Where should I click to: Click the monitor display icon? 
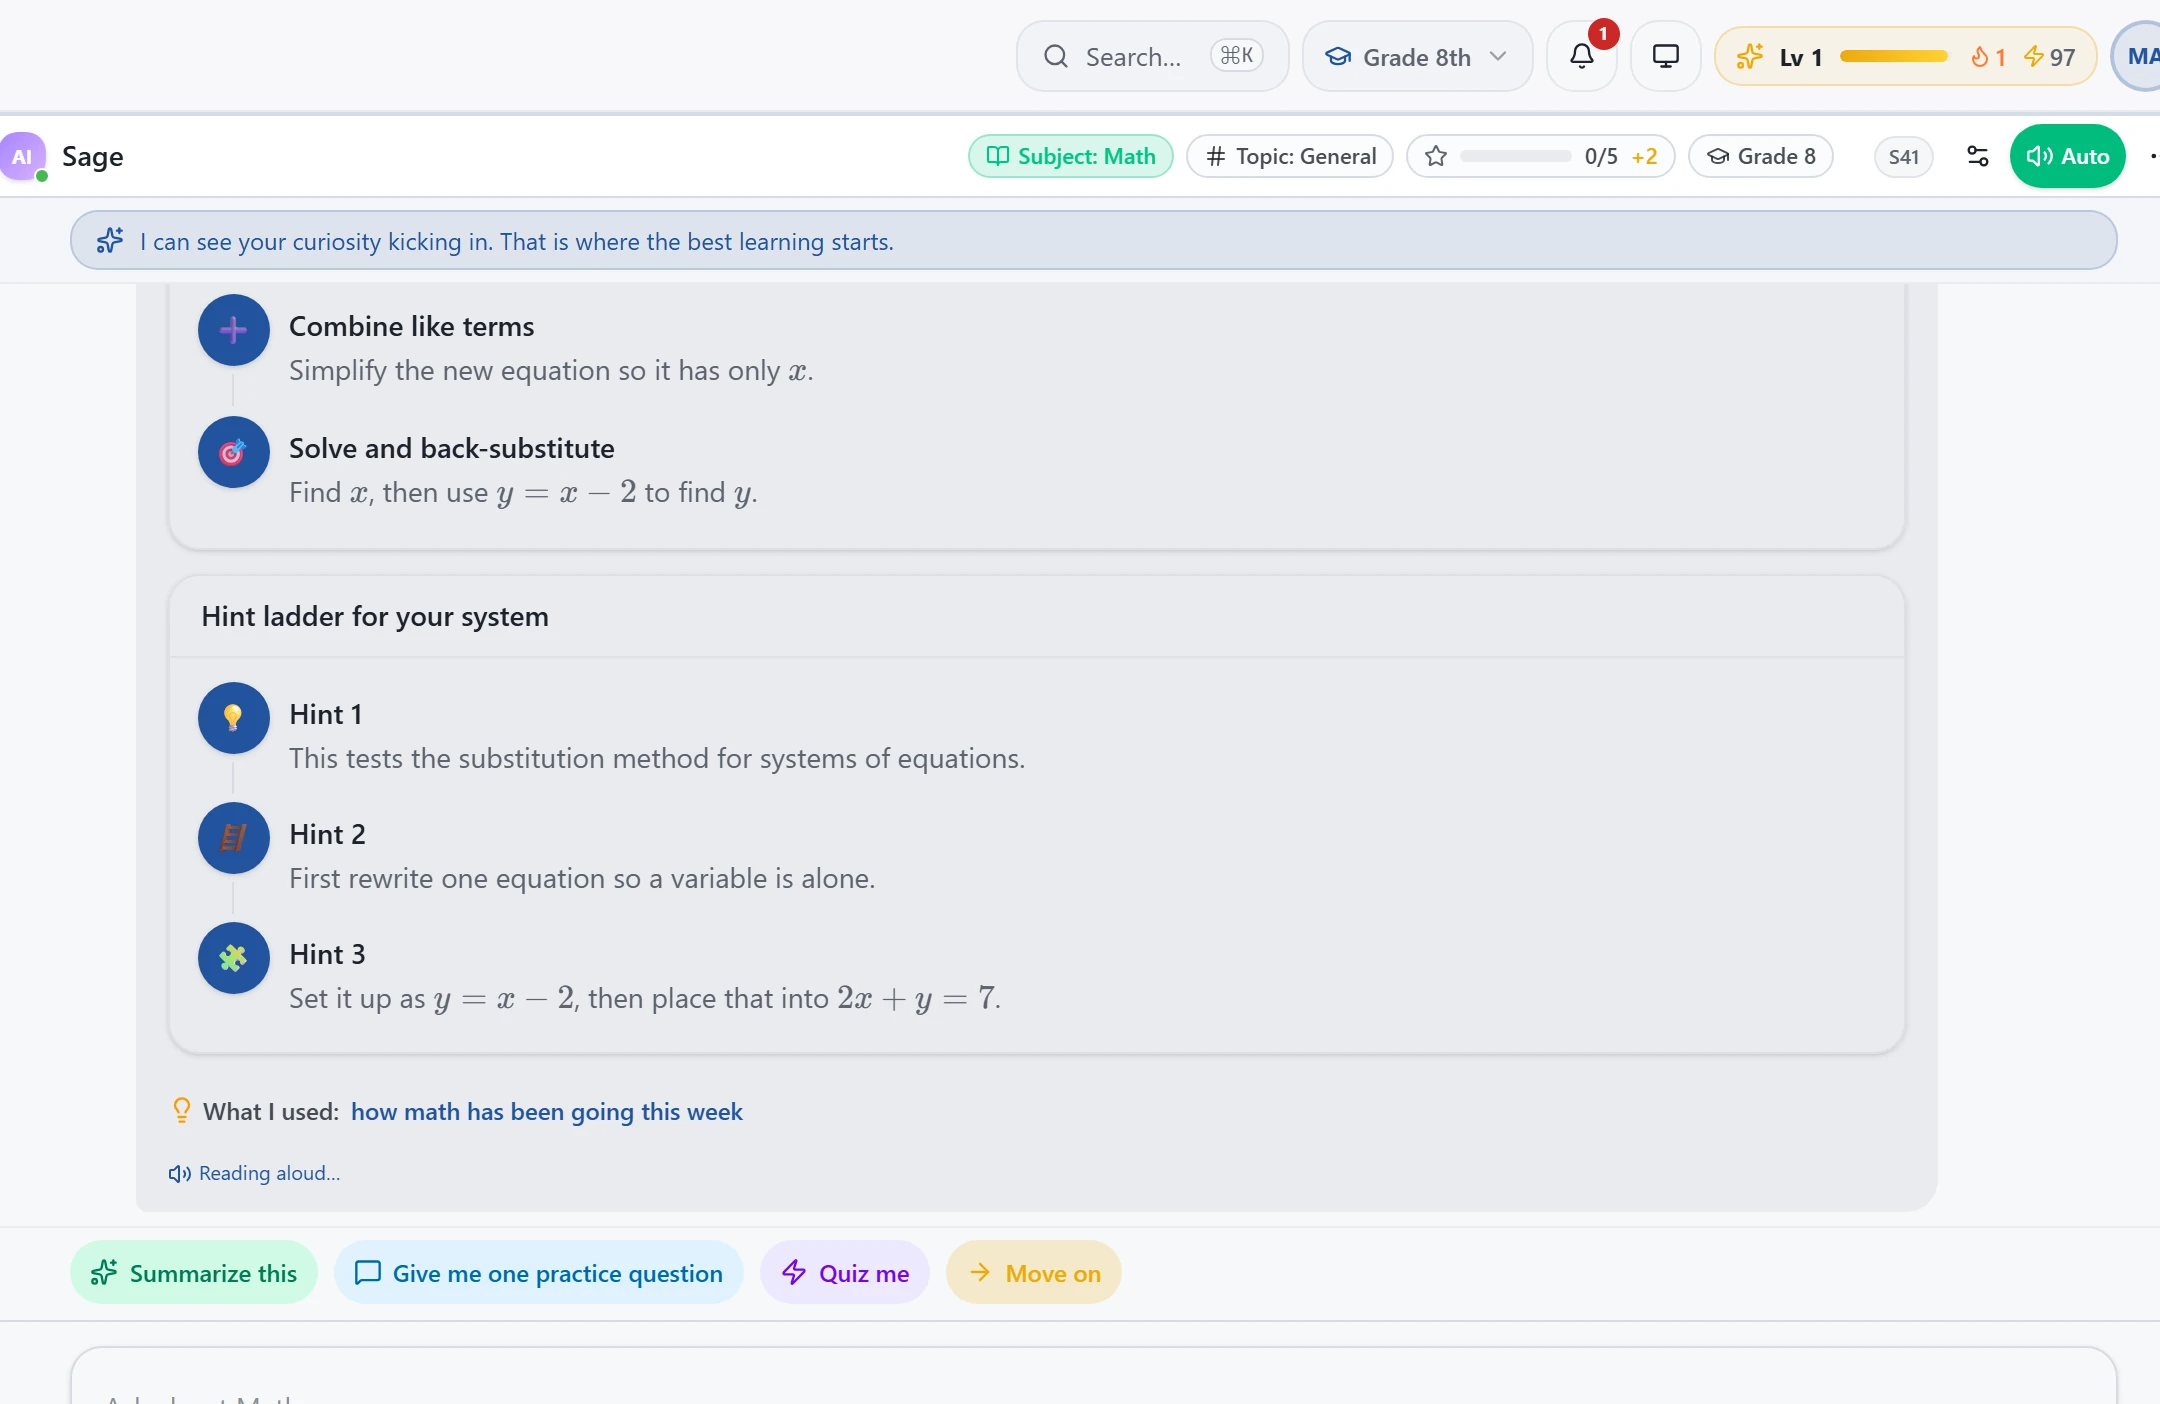pos(1666,57)
